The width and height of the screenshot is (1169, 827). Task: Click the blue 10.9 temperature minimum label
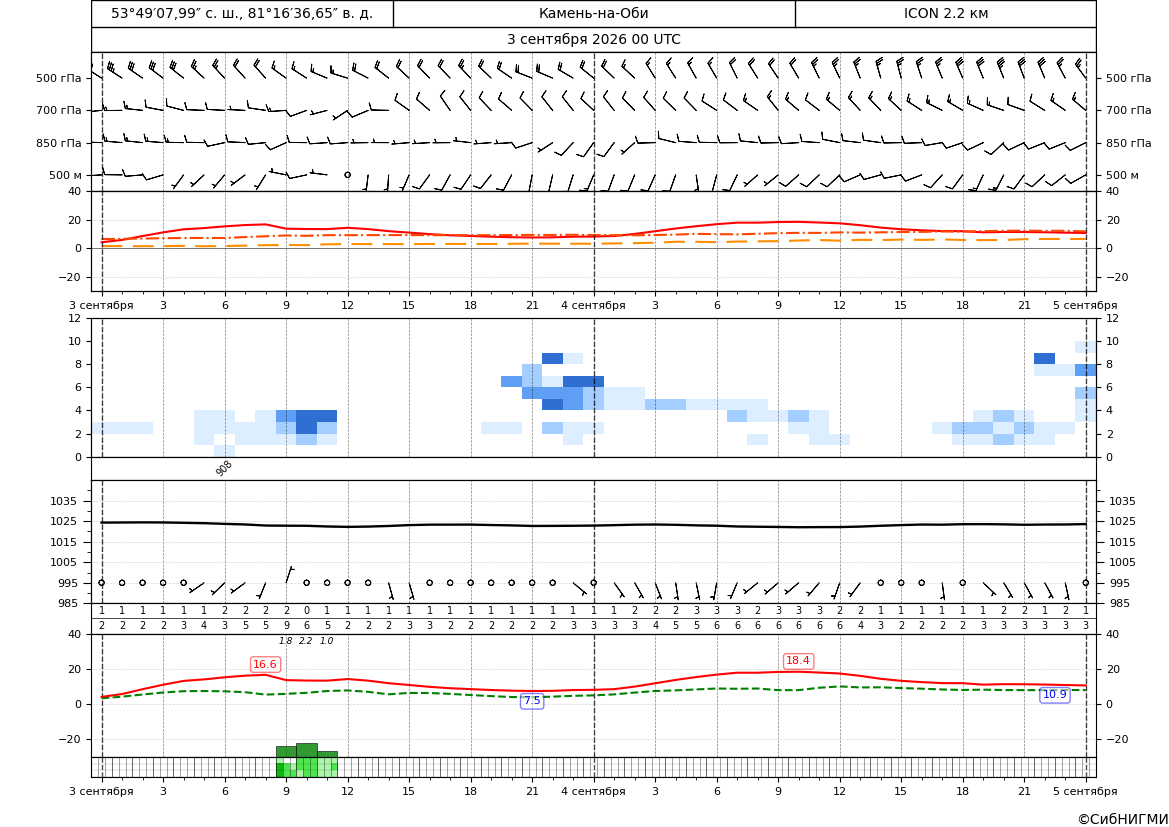pyautogui.click(x=1054, y=694)
